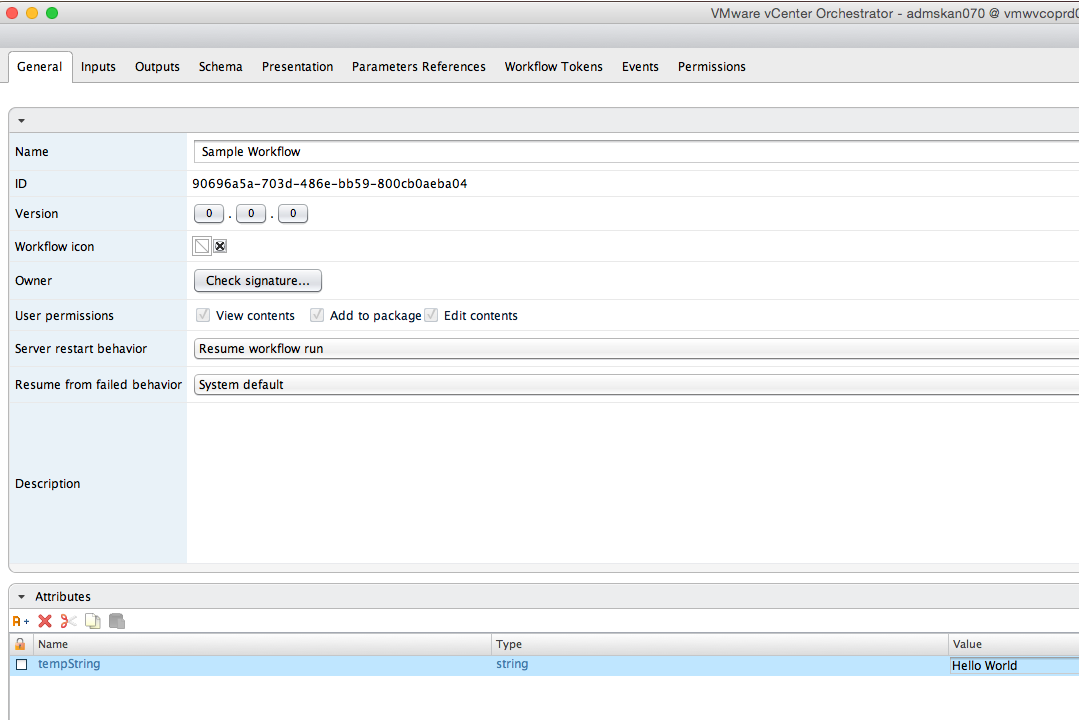Image resolution: width=1079 pixels, height=720 pixels.
Task: Toggle the Edit contents checkbox
Action: coord(431,315)
